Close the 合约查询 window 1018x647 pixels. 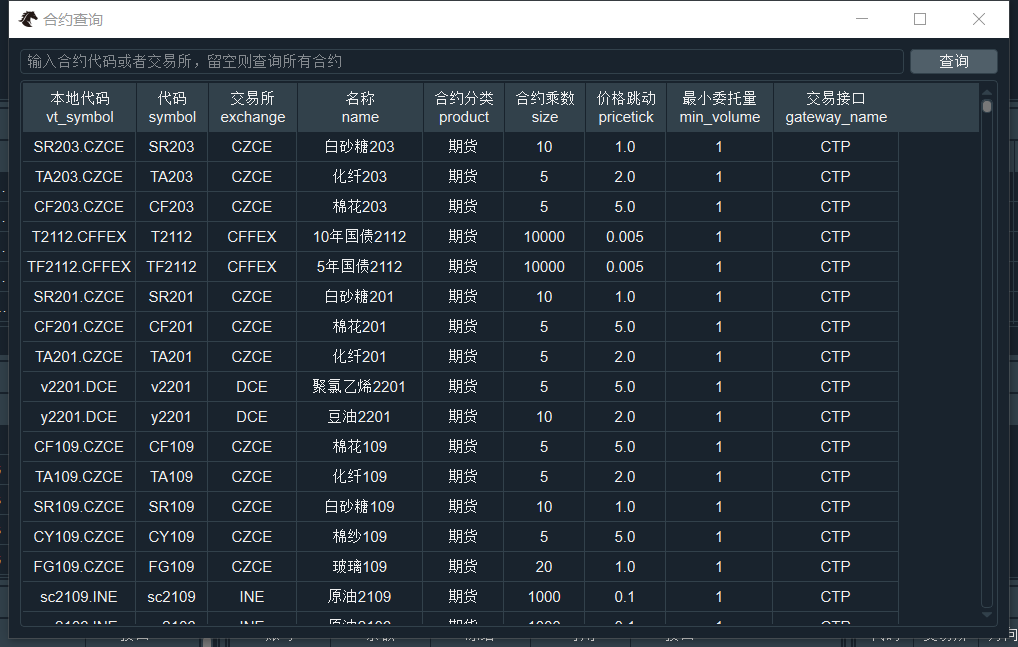[978, 19]
